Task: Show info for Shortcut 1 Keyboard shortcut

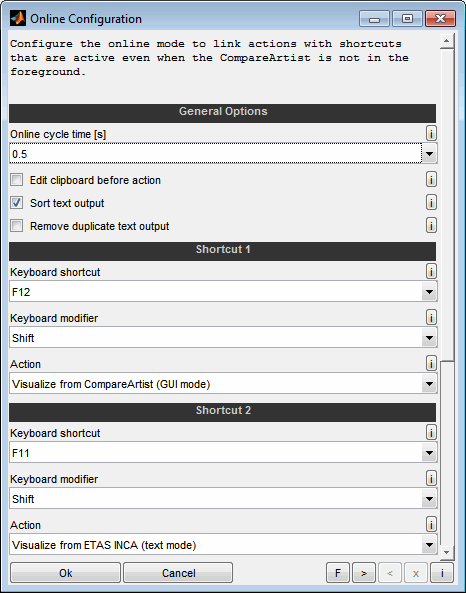Action: [431, 271]
